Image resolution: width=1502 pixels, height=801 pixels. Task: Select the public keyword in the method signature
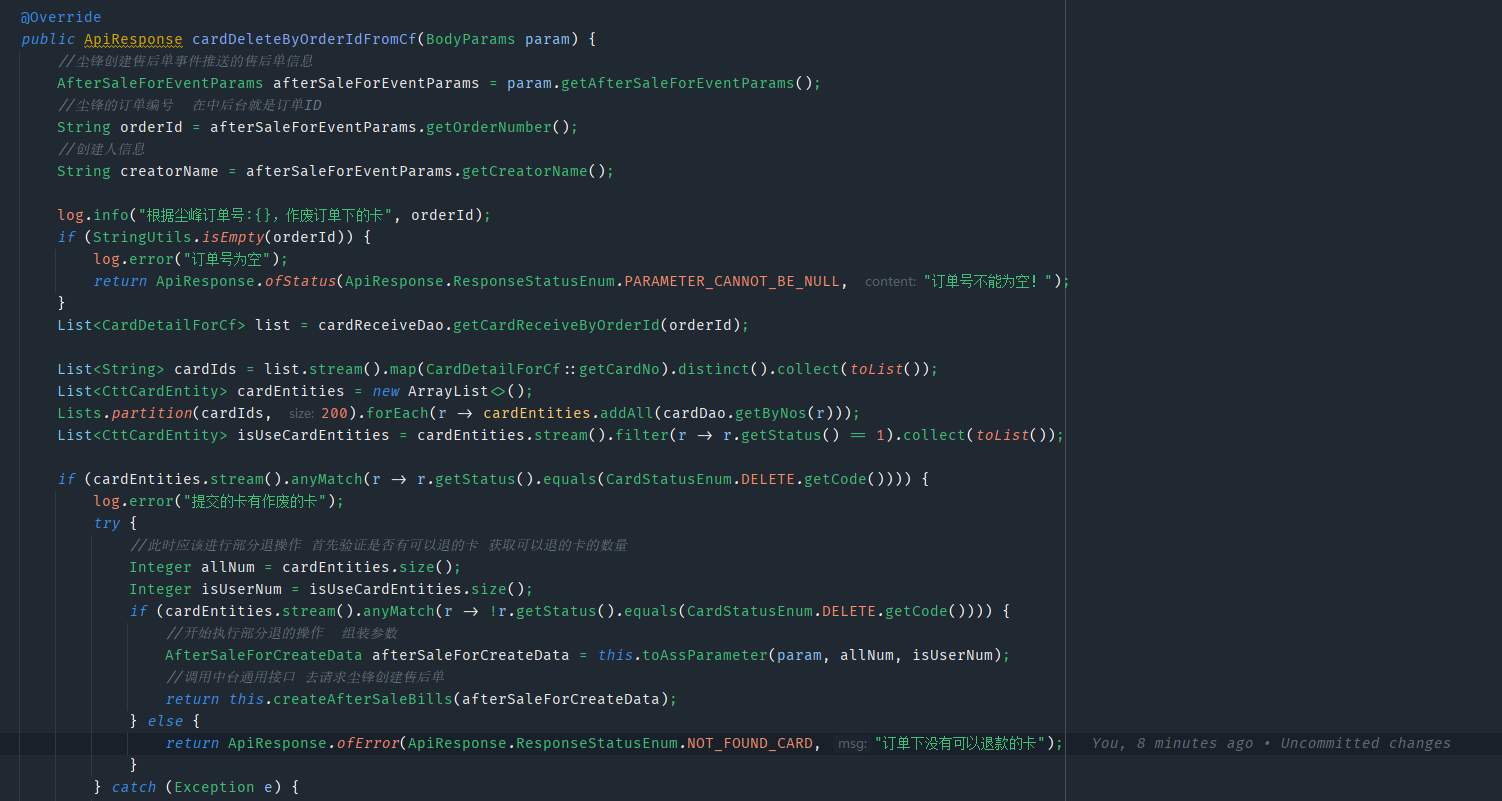point(48,39)
